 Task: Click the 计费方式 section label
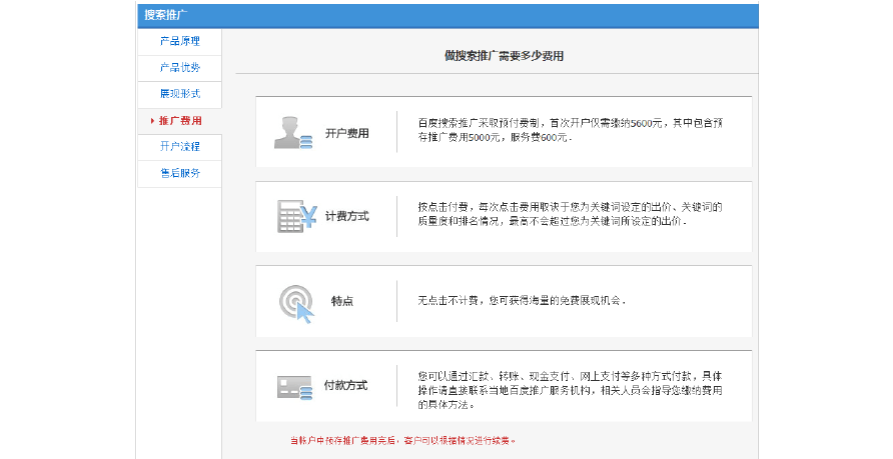pos(347,216)
